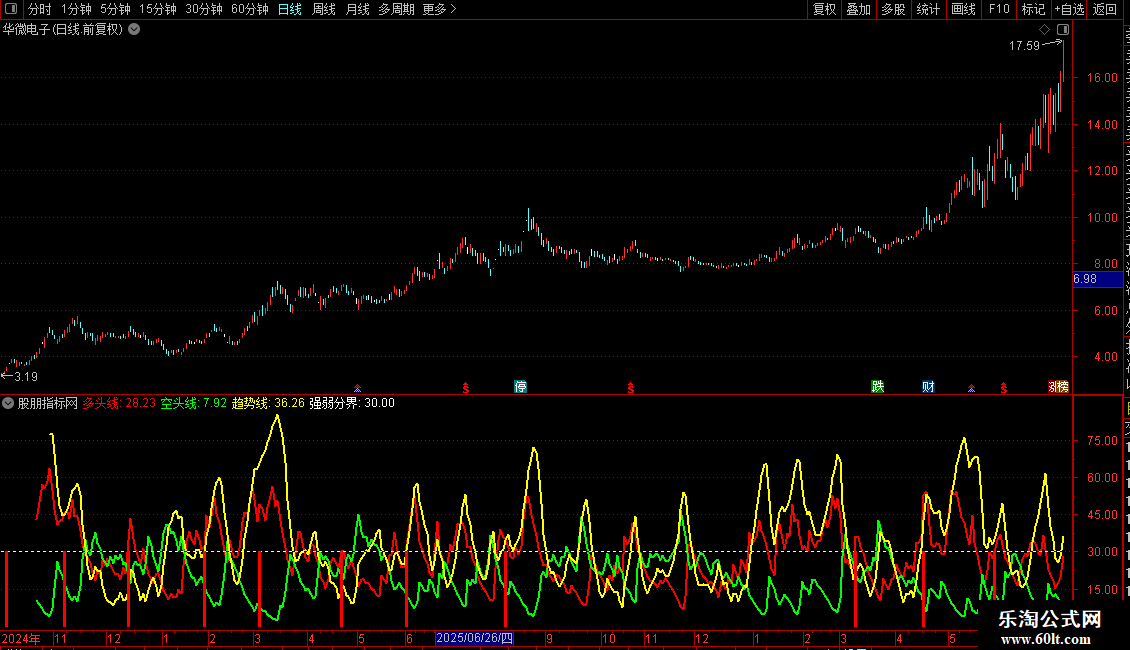
Task: Click the 涨榜 marker icon
Action: pyautogui.click(x=1058, y=387)
